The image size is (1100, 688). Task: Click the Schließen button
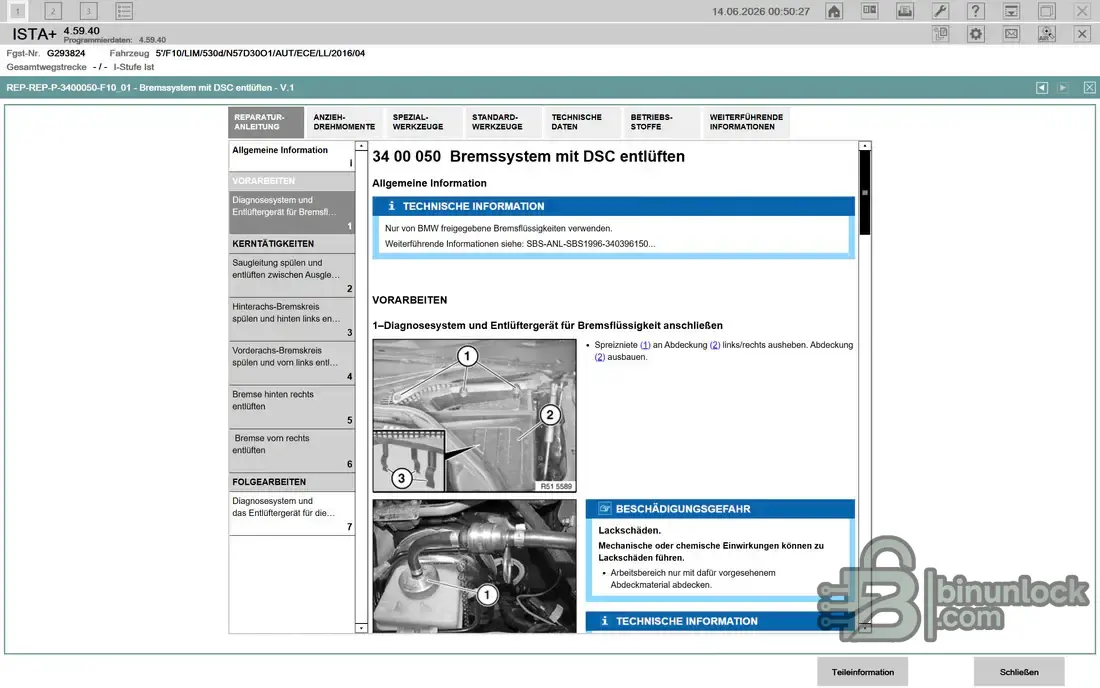click(x=1019, y=672)
